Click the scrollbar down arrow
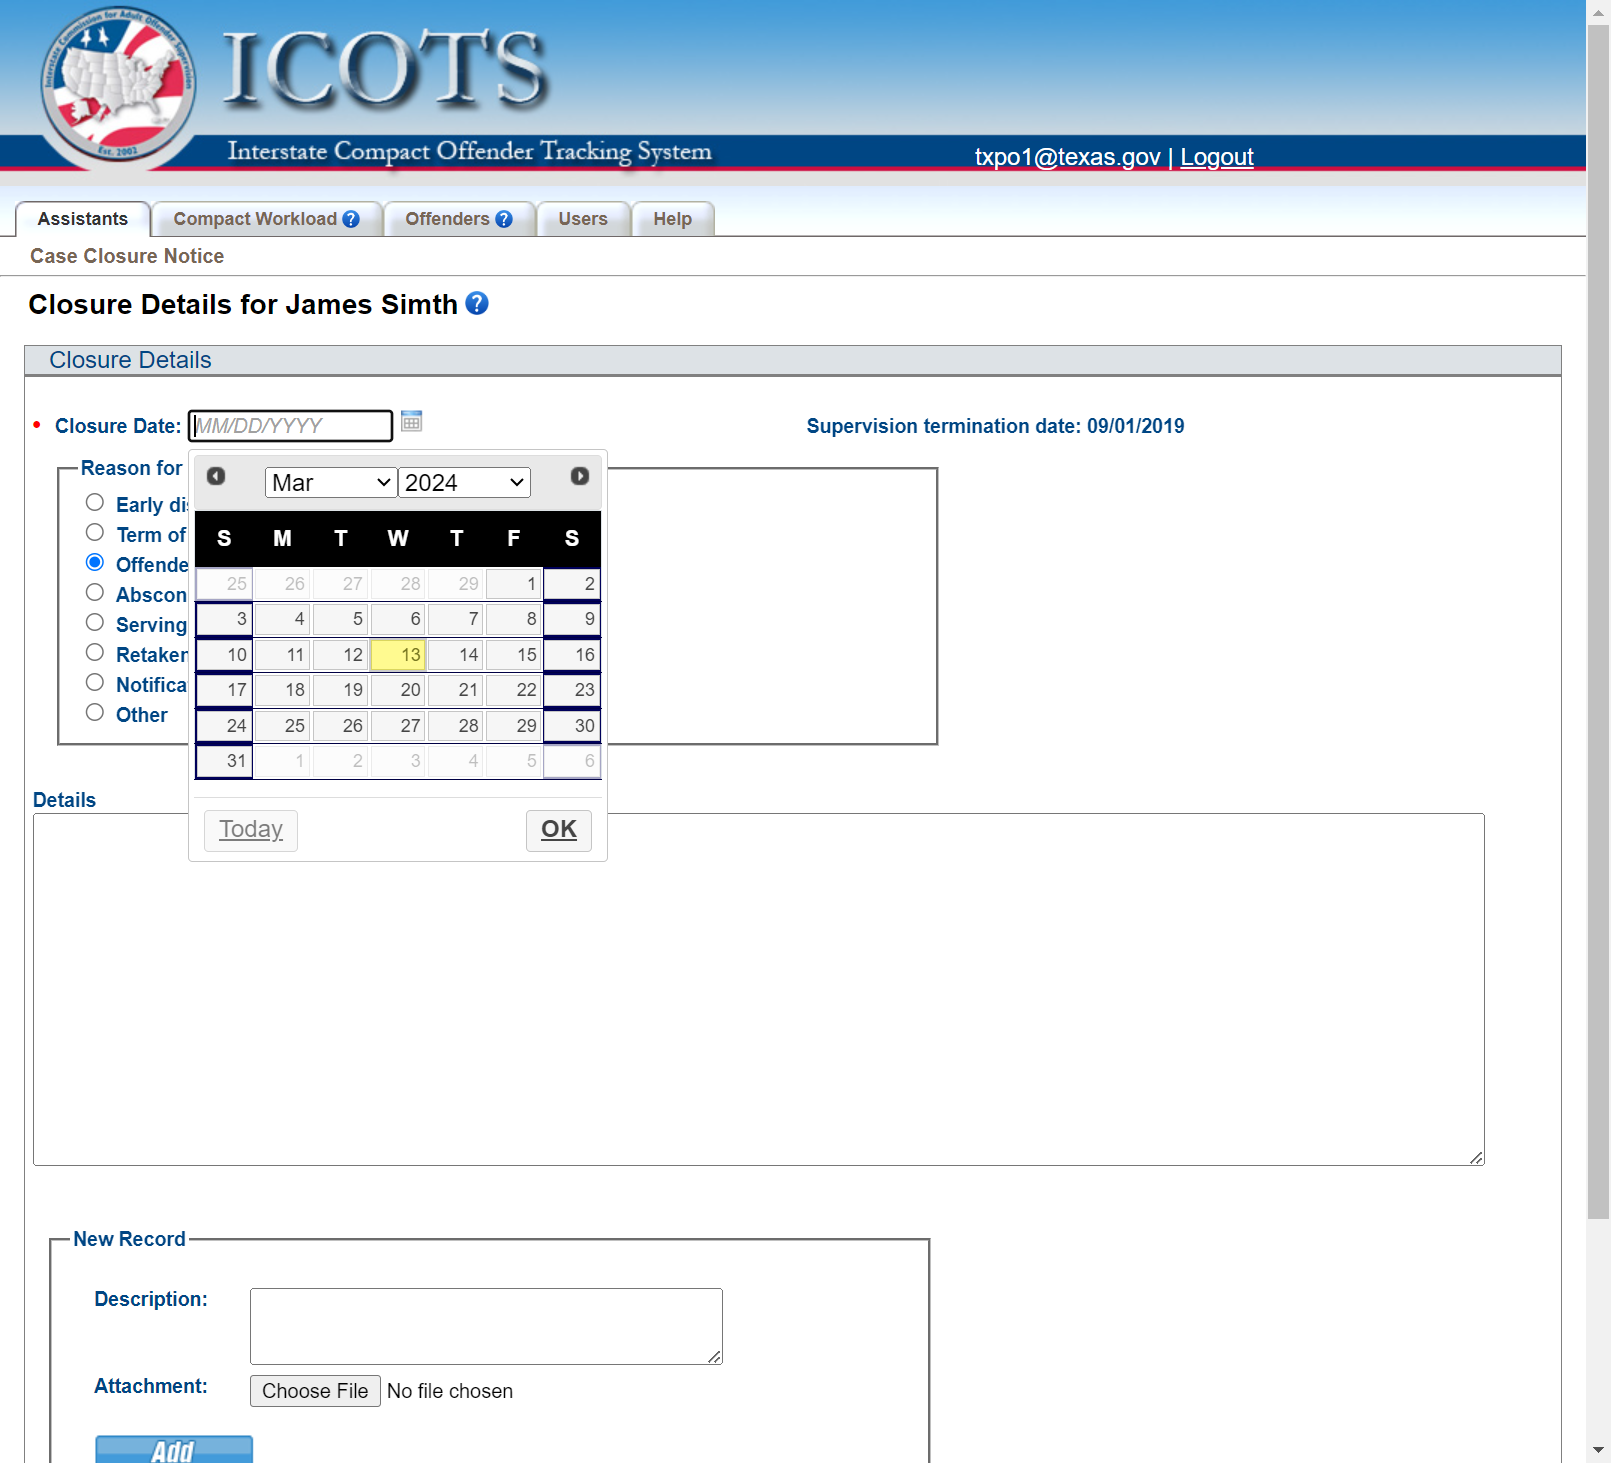 1599,1450
